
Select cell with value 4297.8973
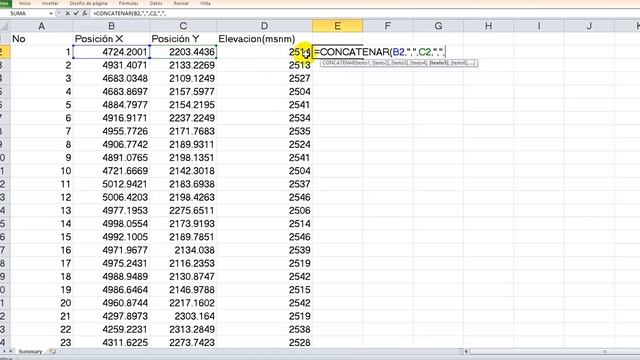point(111,316)
